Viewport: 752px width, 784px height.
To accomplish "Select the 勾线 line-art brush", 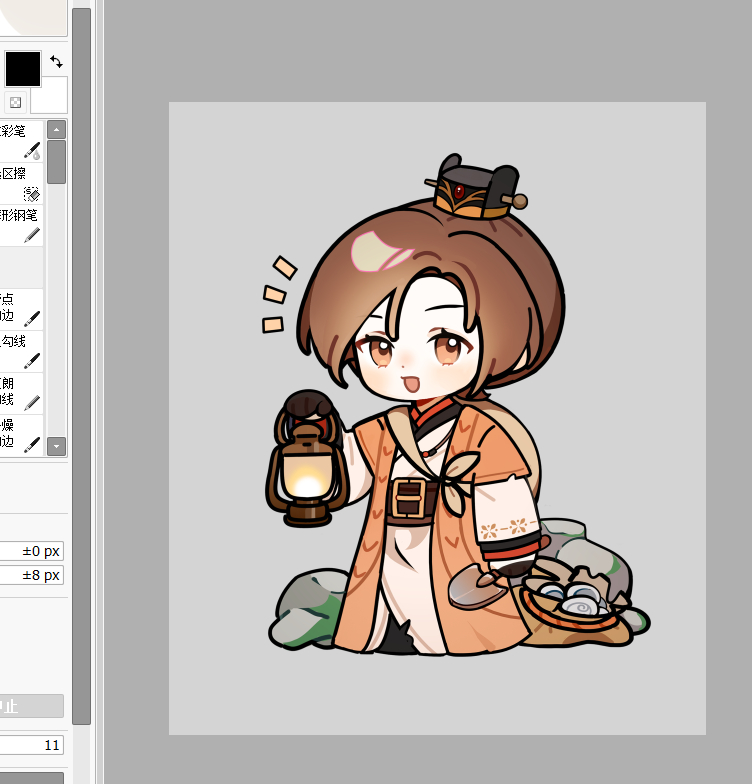I will [x=21, y=351].
